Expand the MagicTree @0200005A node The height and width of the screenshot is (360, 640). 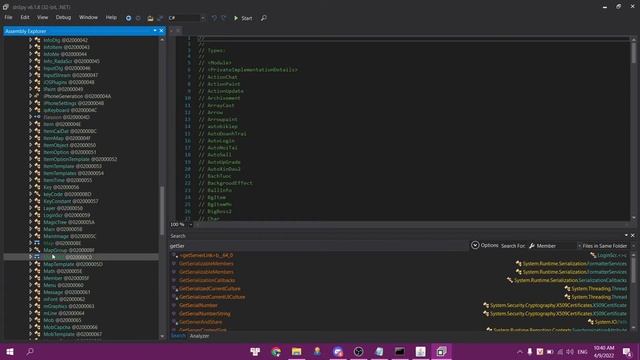click(30, 222)
